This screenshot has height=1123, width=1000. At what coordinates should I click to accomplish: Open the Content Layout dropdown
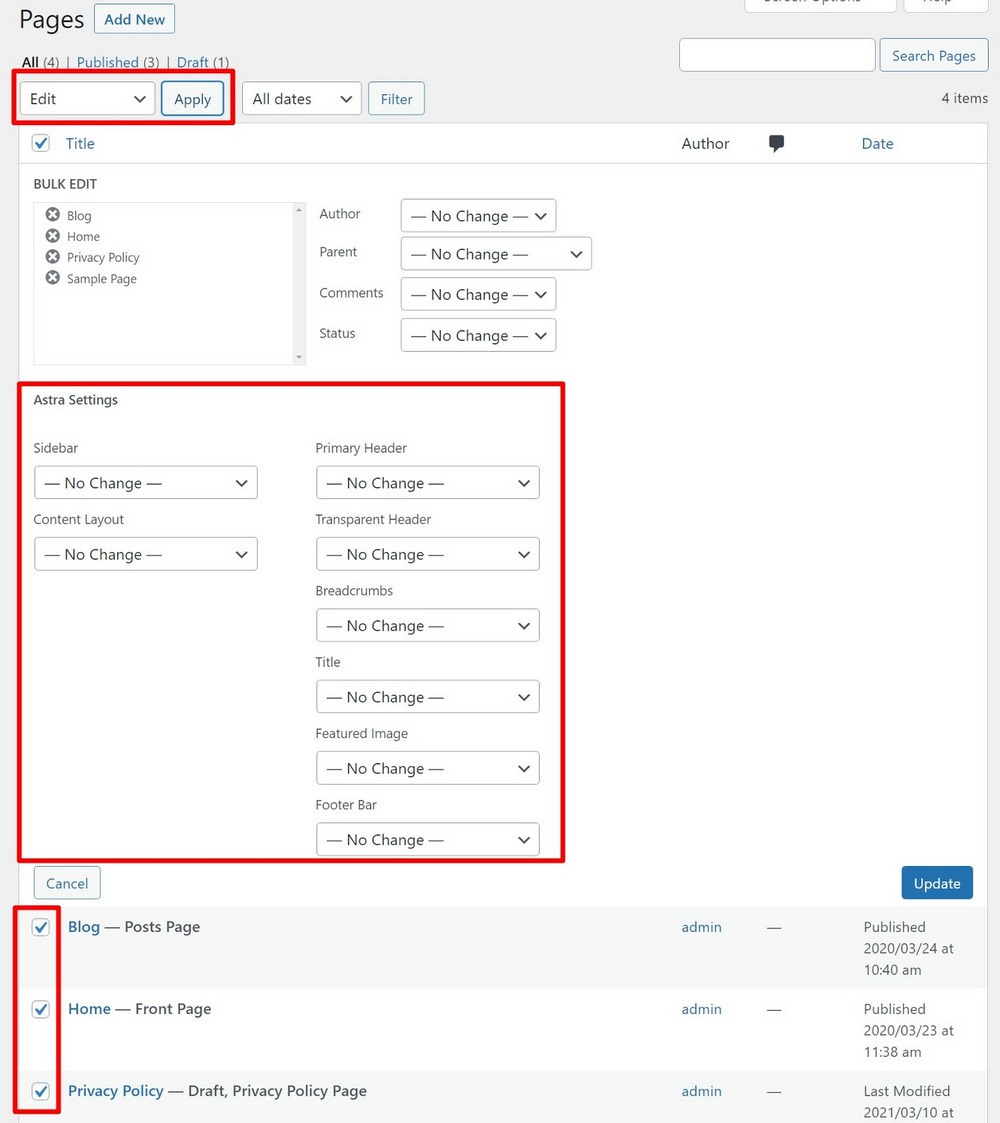pos(146,554)
